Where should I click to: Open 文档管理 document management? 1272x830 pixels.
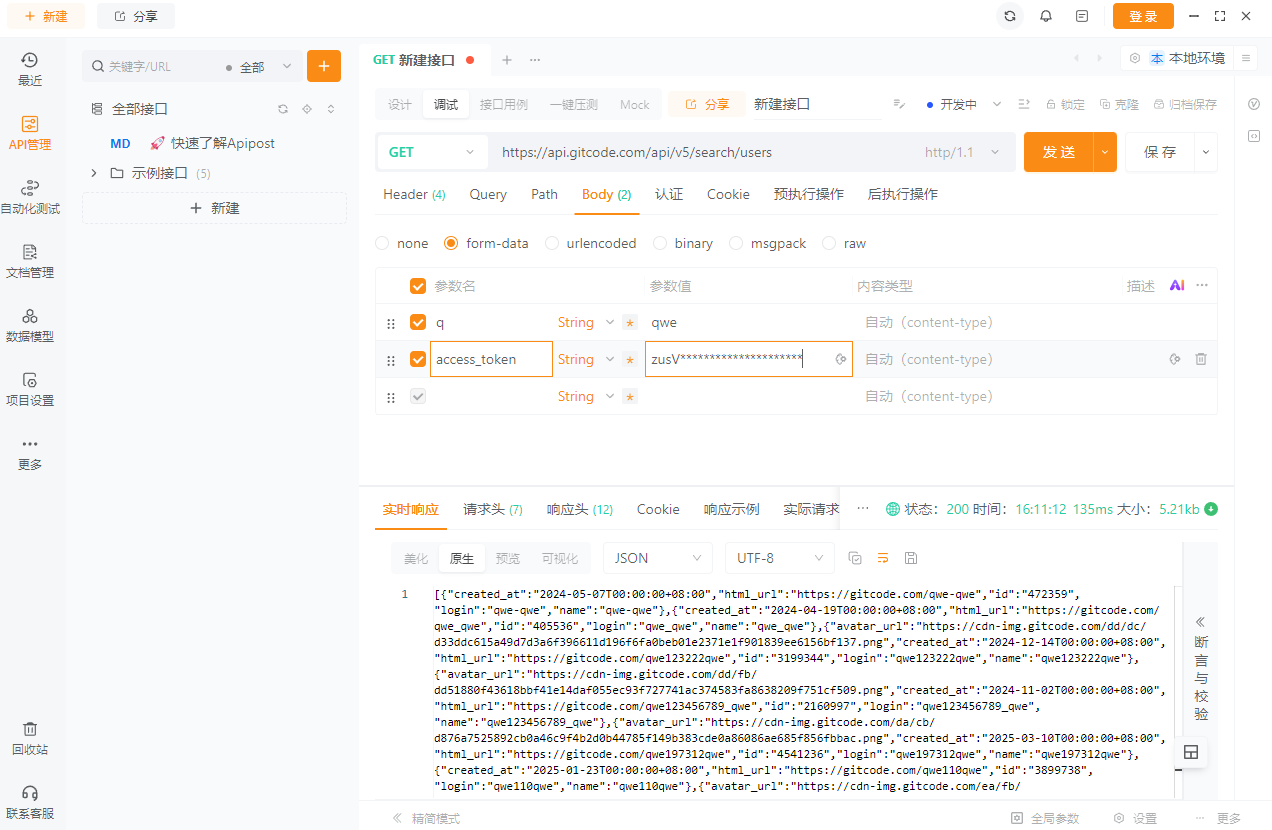pyautogui.click(x=30, y=261)
